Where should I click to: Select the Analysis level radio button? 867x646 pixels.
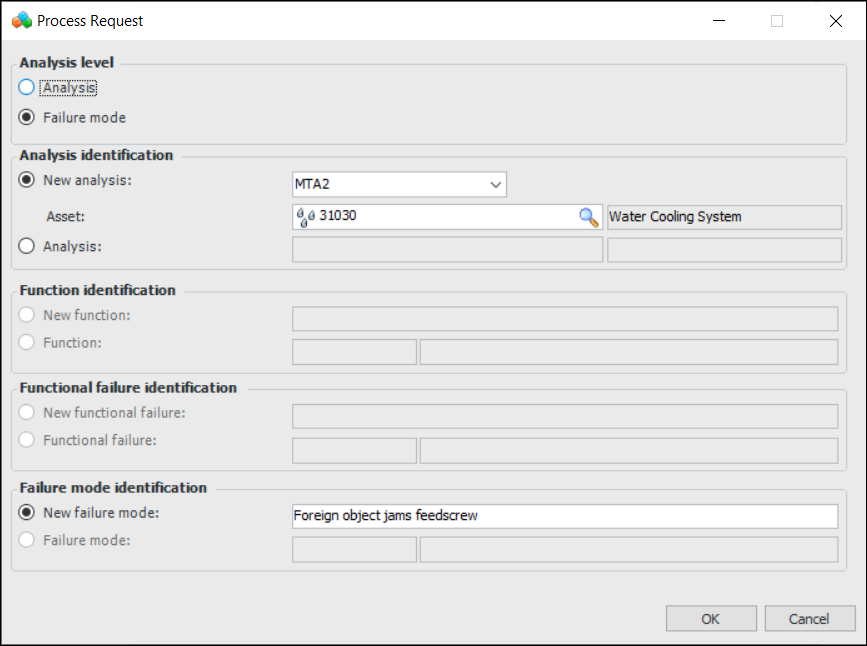click(x=27, y=88)
